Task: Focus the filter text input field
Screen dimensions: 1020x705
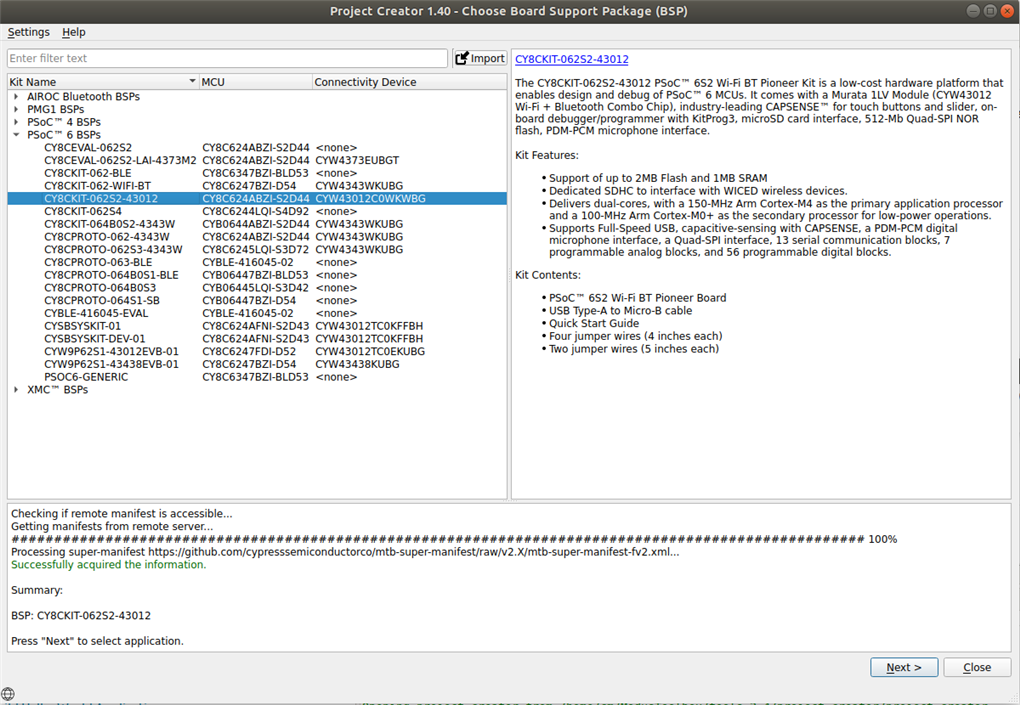Action: [227, 58]
